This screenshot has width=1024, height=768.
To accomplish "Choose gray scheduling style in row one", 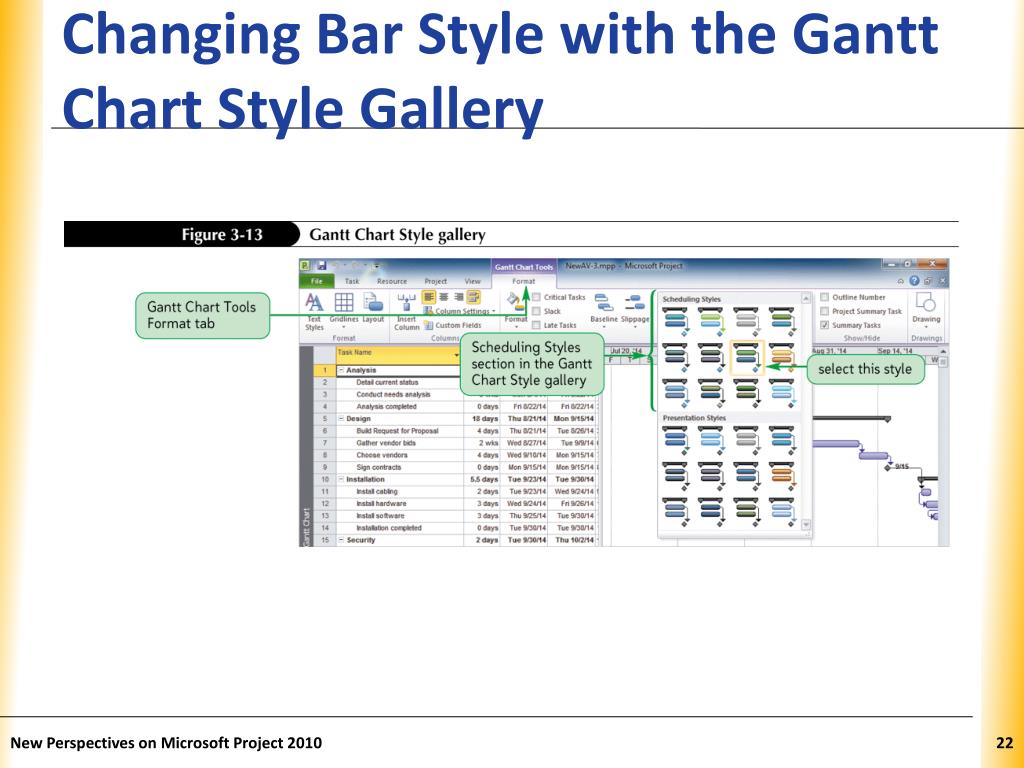I will click(746, 322).
